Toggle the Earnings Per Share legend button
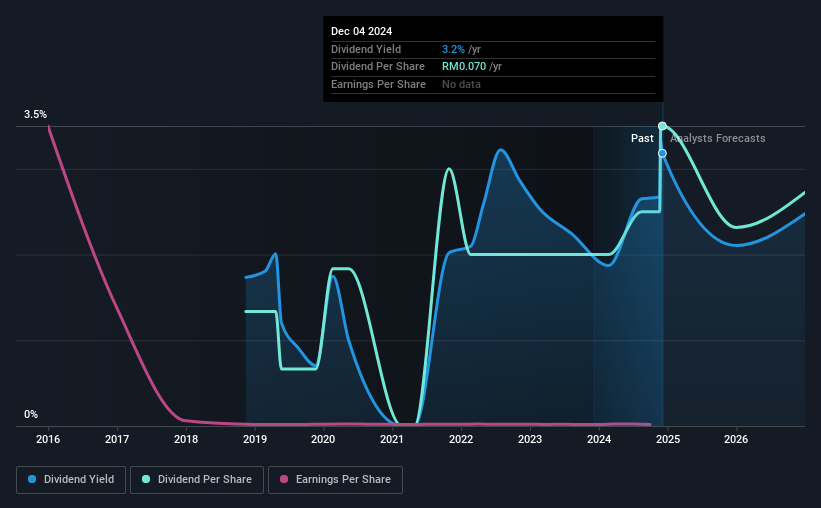The image size is (821, 508). pyautogui.click(x=335, y=480)
